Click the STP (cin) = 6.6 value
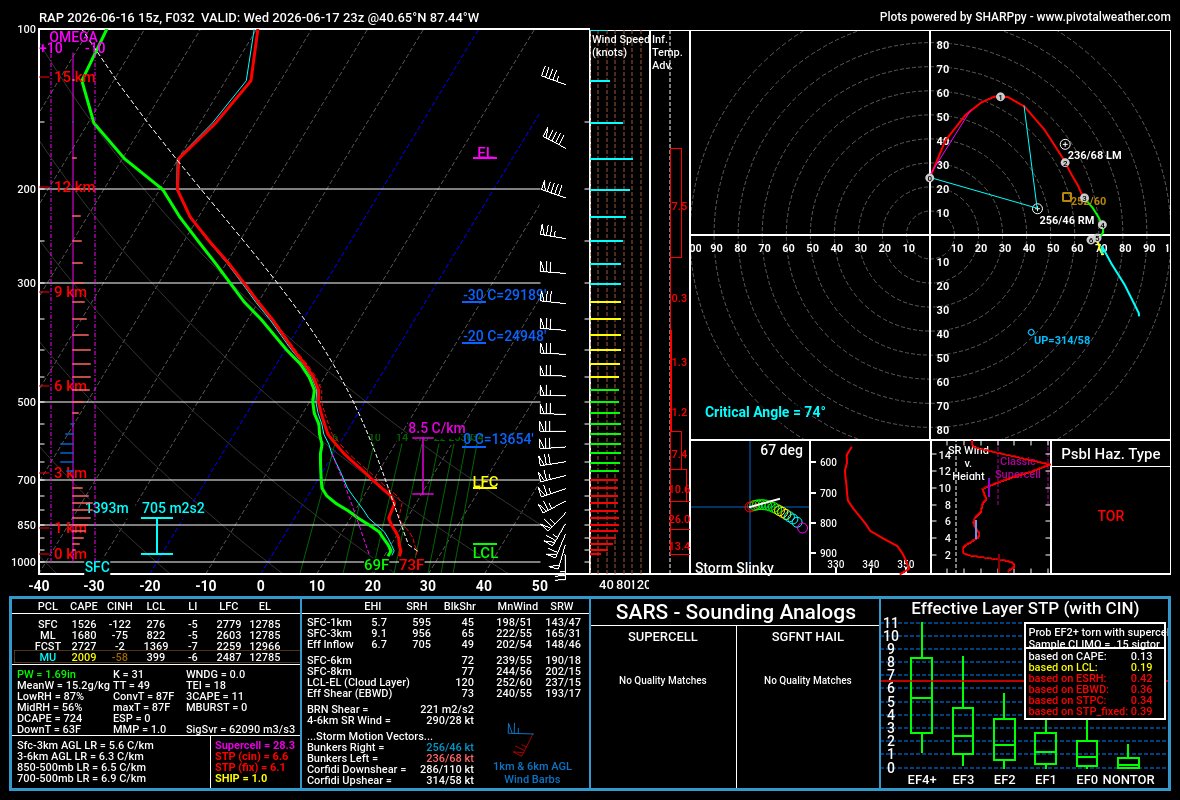Image resolution: width=1180 pixels, height=800 pixels. pos(251,756)
